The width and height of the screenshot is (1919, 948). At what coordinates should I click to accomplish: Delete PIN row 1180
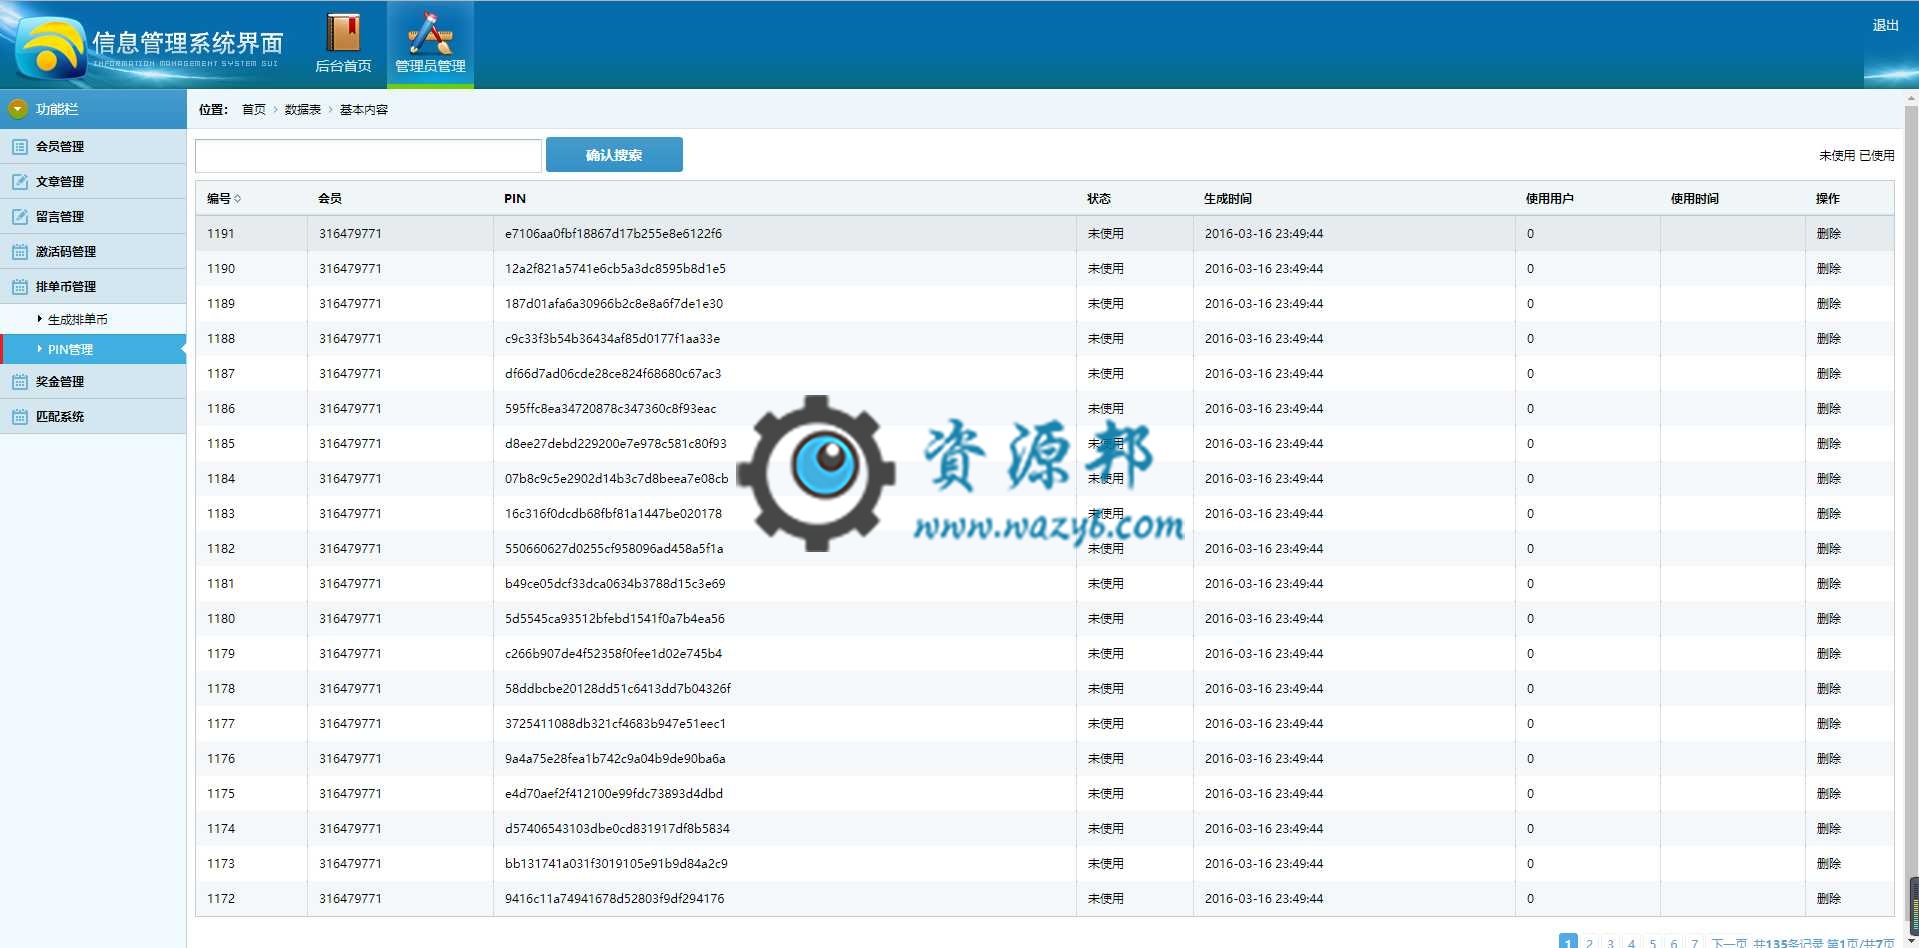1828,619
